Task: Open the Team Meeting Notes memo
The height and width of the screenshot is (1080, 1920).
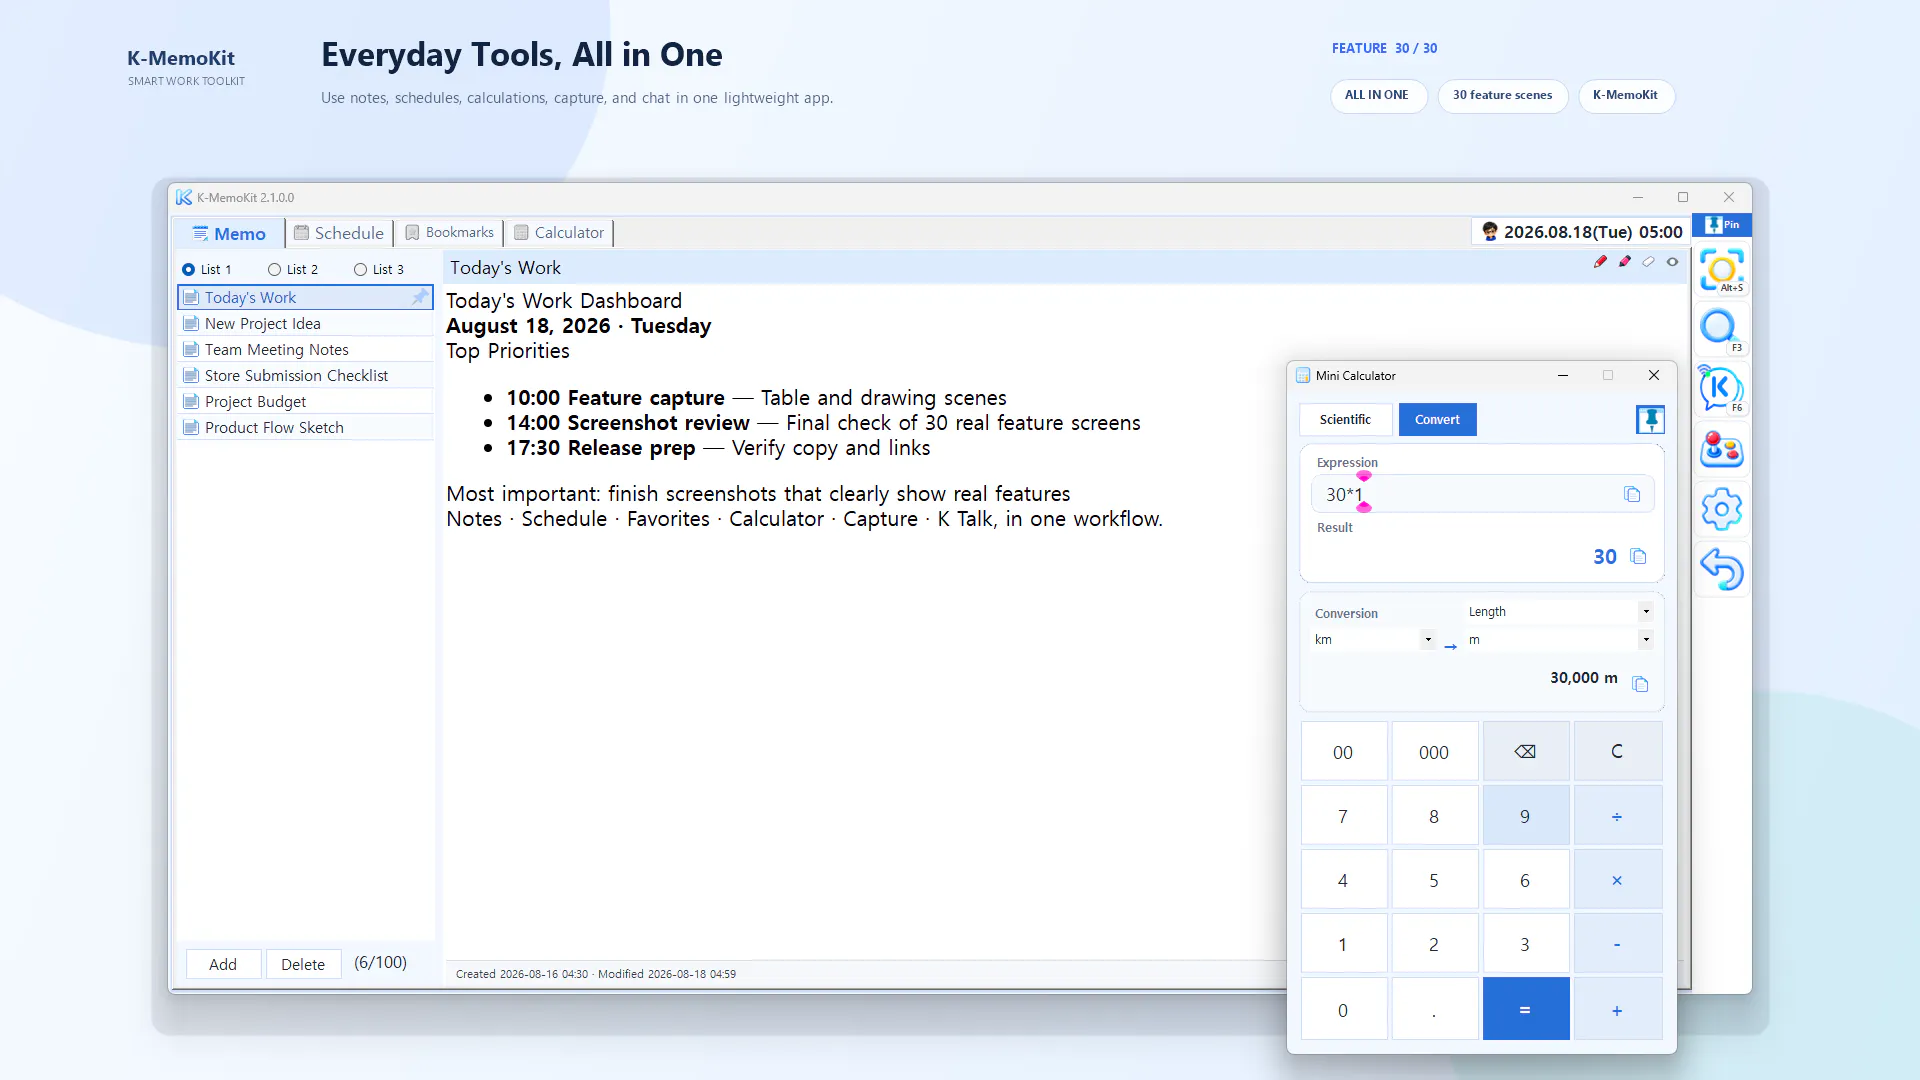Action: click(305, 349)
